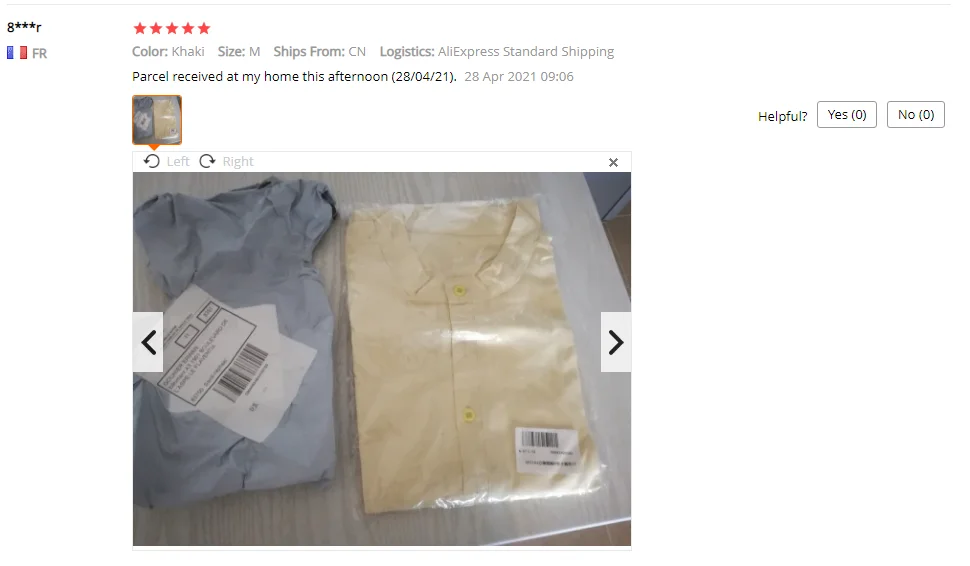Image resolution: width=970 pixels, height=566 pixels.
Task: Click the rotate left arrow icon
Action: tap(152, 161)
